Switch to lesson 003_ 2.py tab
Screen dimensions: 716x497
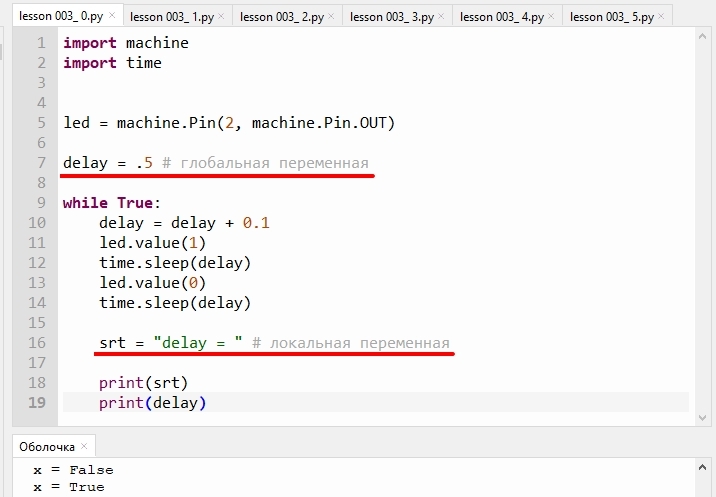[282, 17]
